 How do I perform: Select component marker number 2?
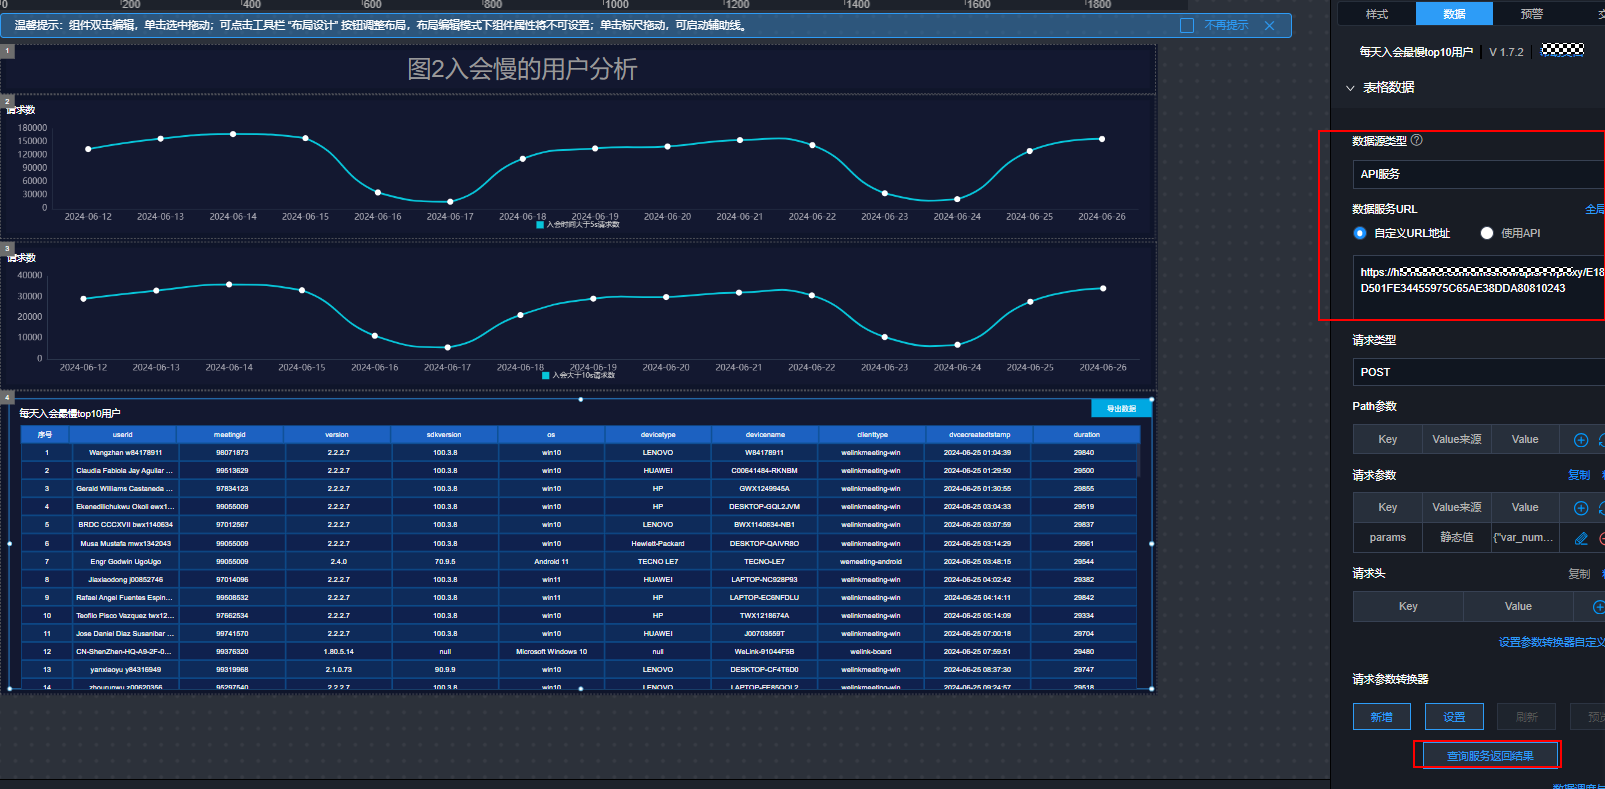7,101
